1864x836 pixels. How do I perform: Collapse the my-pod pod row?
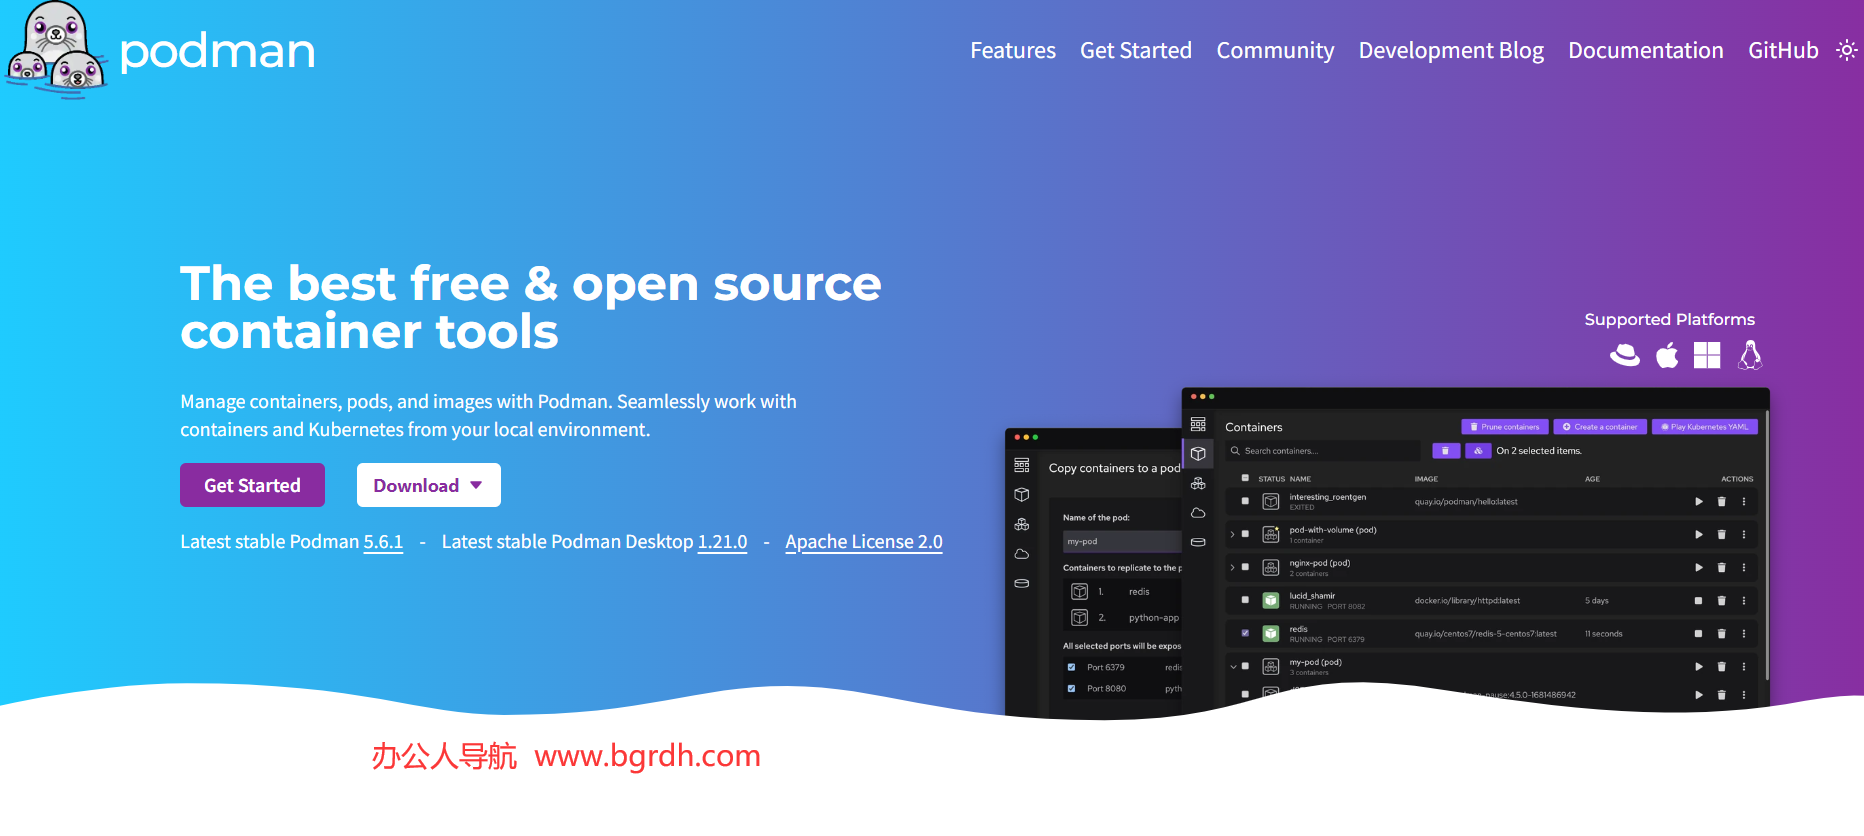(1233, 666)
